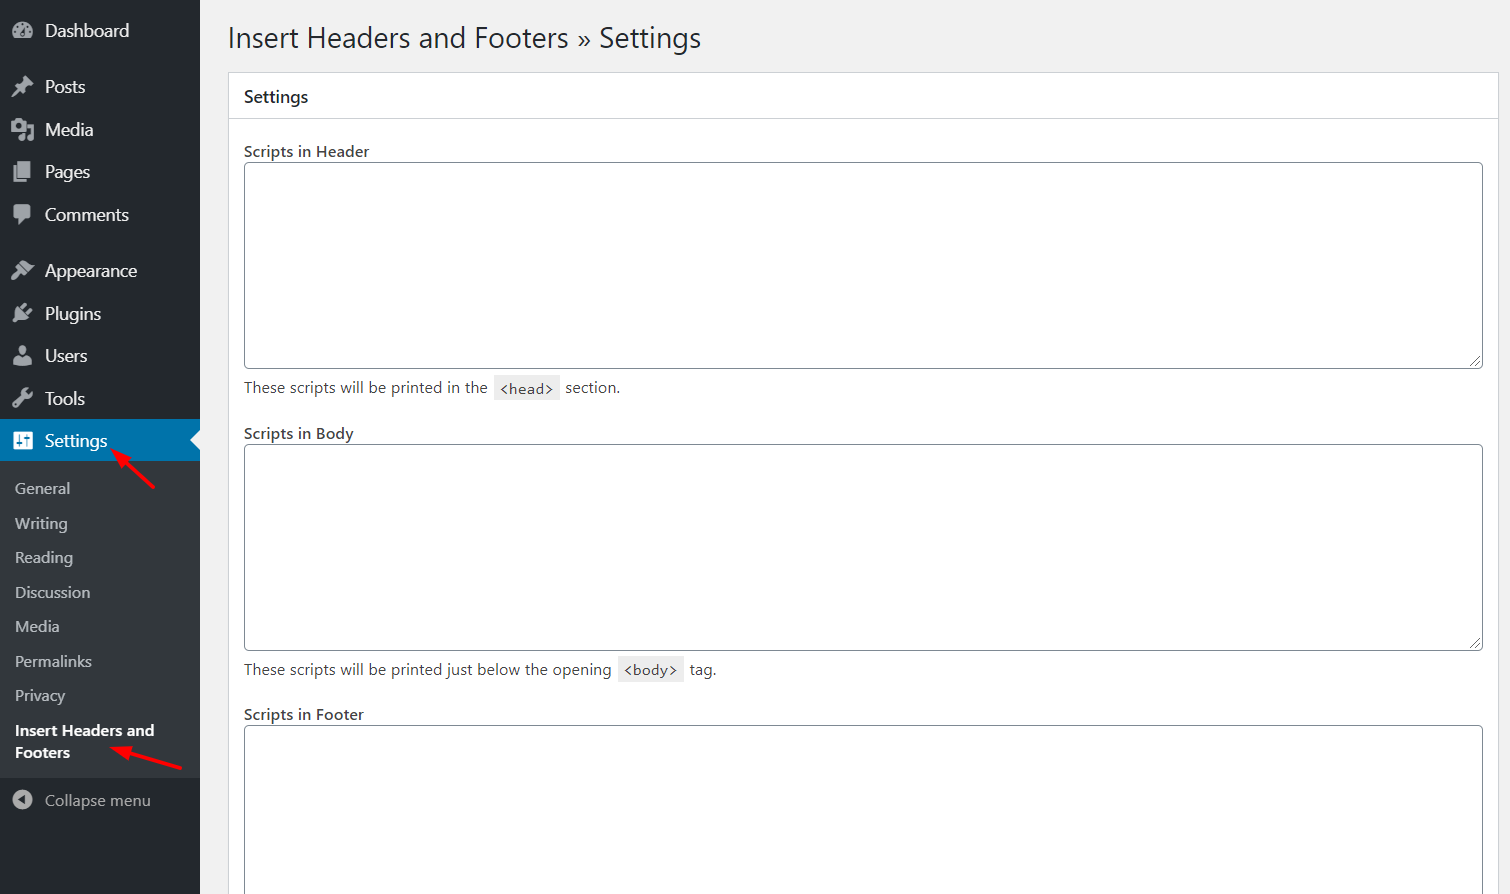
Task: Click the Pages document icon
Action: click(x=22, y=172)
